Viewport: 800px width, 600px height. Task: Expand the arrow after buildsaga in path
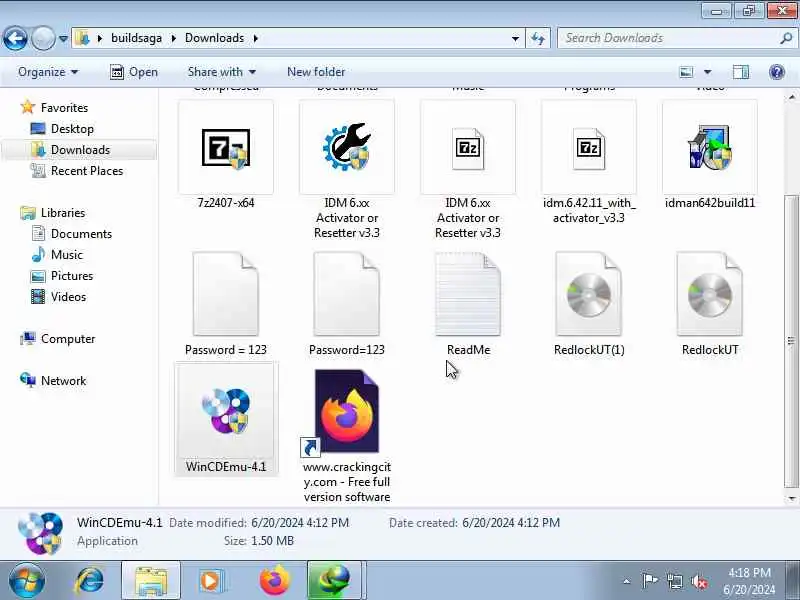[x=173, y=38]
